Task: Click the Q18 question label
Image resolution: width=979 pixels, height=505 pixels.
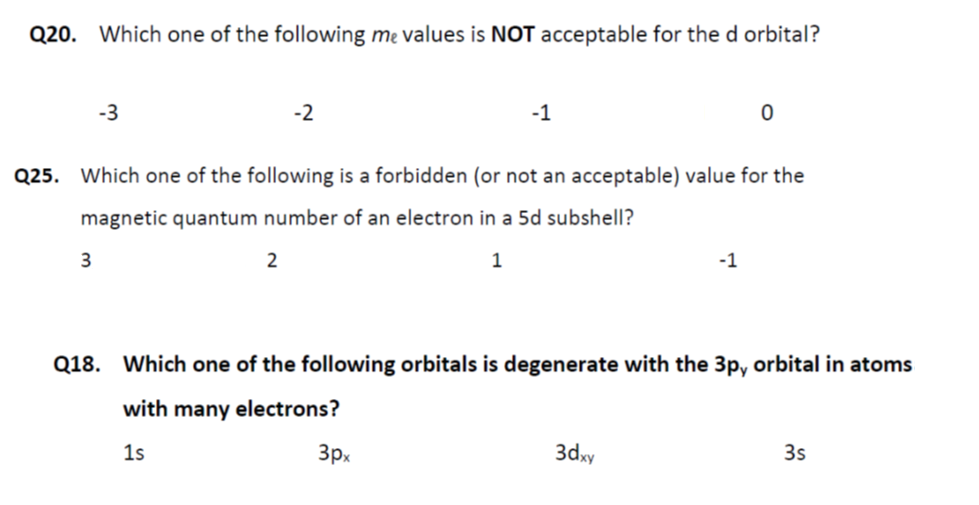Action: 77,364
